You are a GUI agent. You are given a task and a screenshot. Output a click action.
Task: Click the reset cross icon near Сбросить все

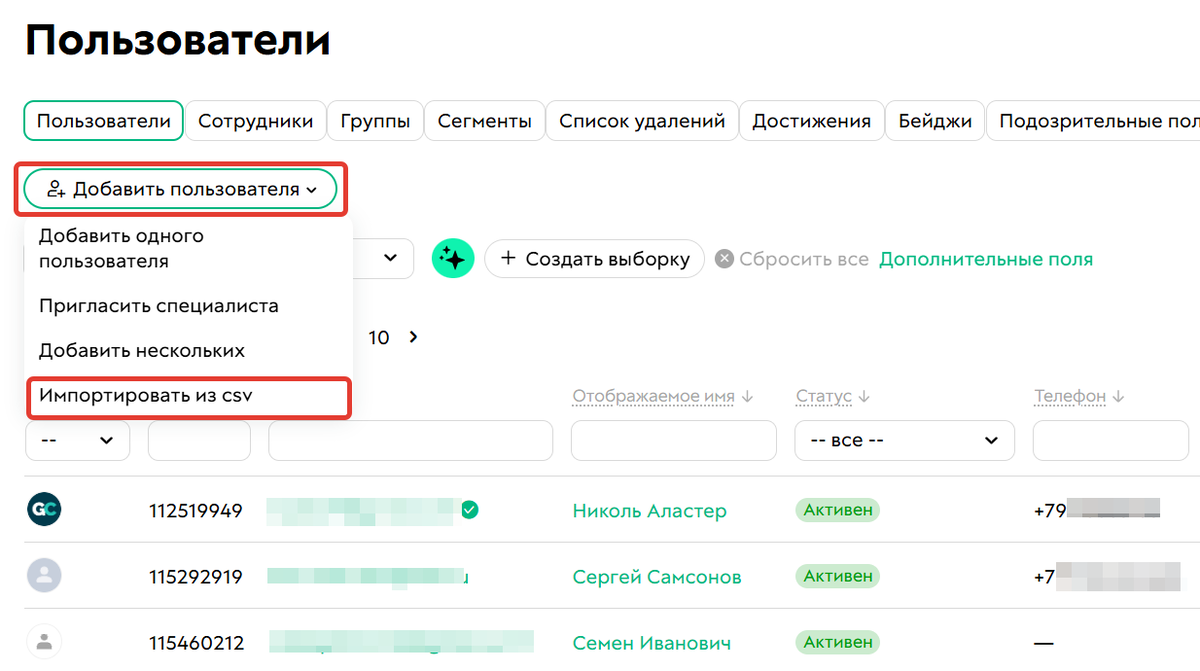[723, 259]
